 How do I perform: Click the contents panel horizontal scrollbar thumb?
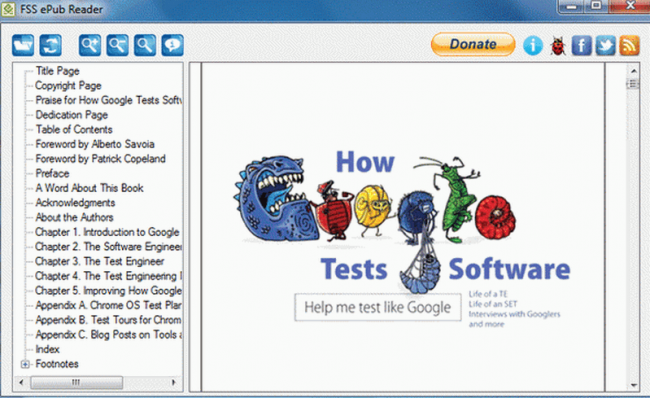77,382
